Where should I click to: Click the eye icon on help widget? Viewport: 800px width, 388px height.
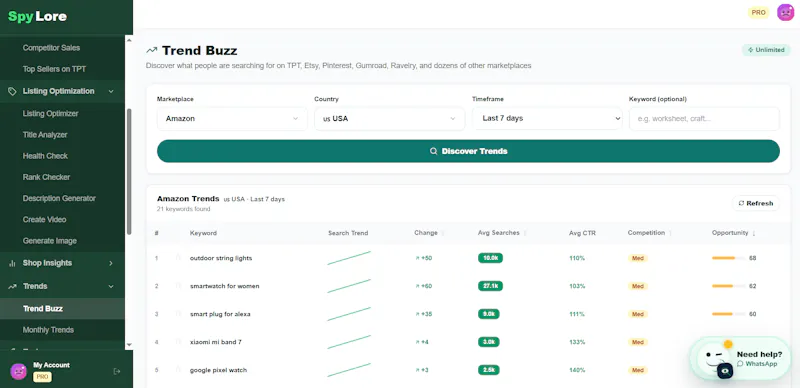pyautogui.click(x=725, y=371)
